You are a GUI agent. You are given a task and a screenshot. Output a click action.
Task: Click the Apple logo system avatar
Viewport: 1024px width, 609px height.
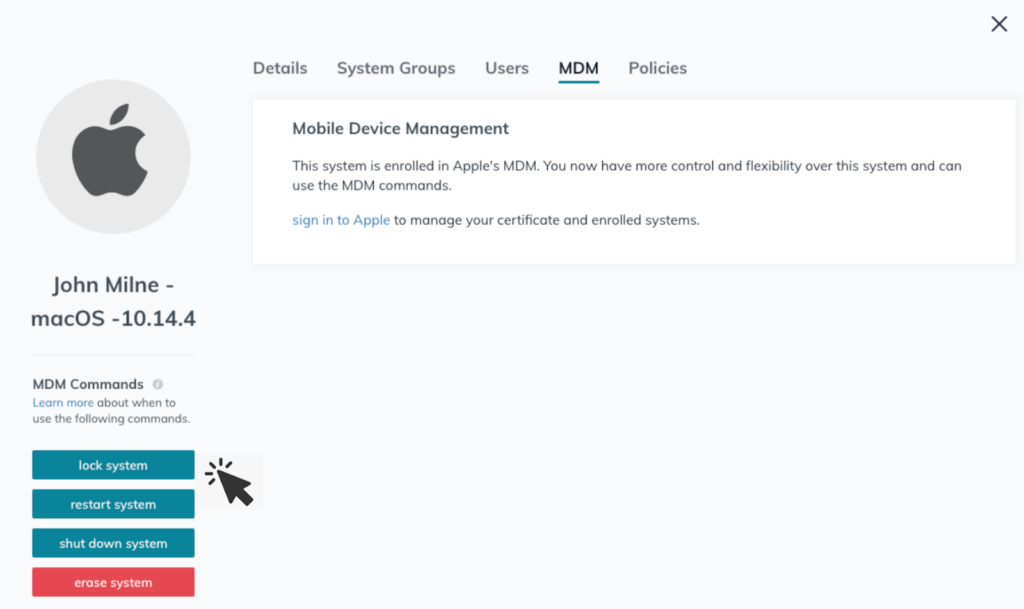click(x=113, y=157)
